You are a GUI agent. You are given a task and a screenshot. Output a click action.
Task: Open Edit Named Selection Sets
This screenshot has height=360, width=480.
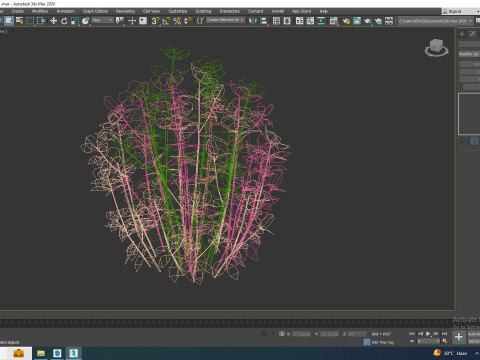[200, 21]
